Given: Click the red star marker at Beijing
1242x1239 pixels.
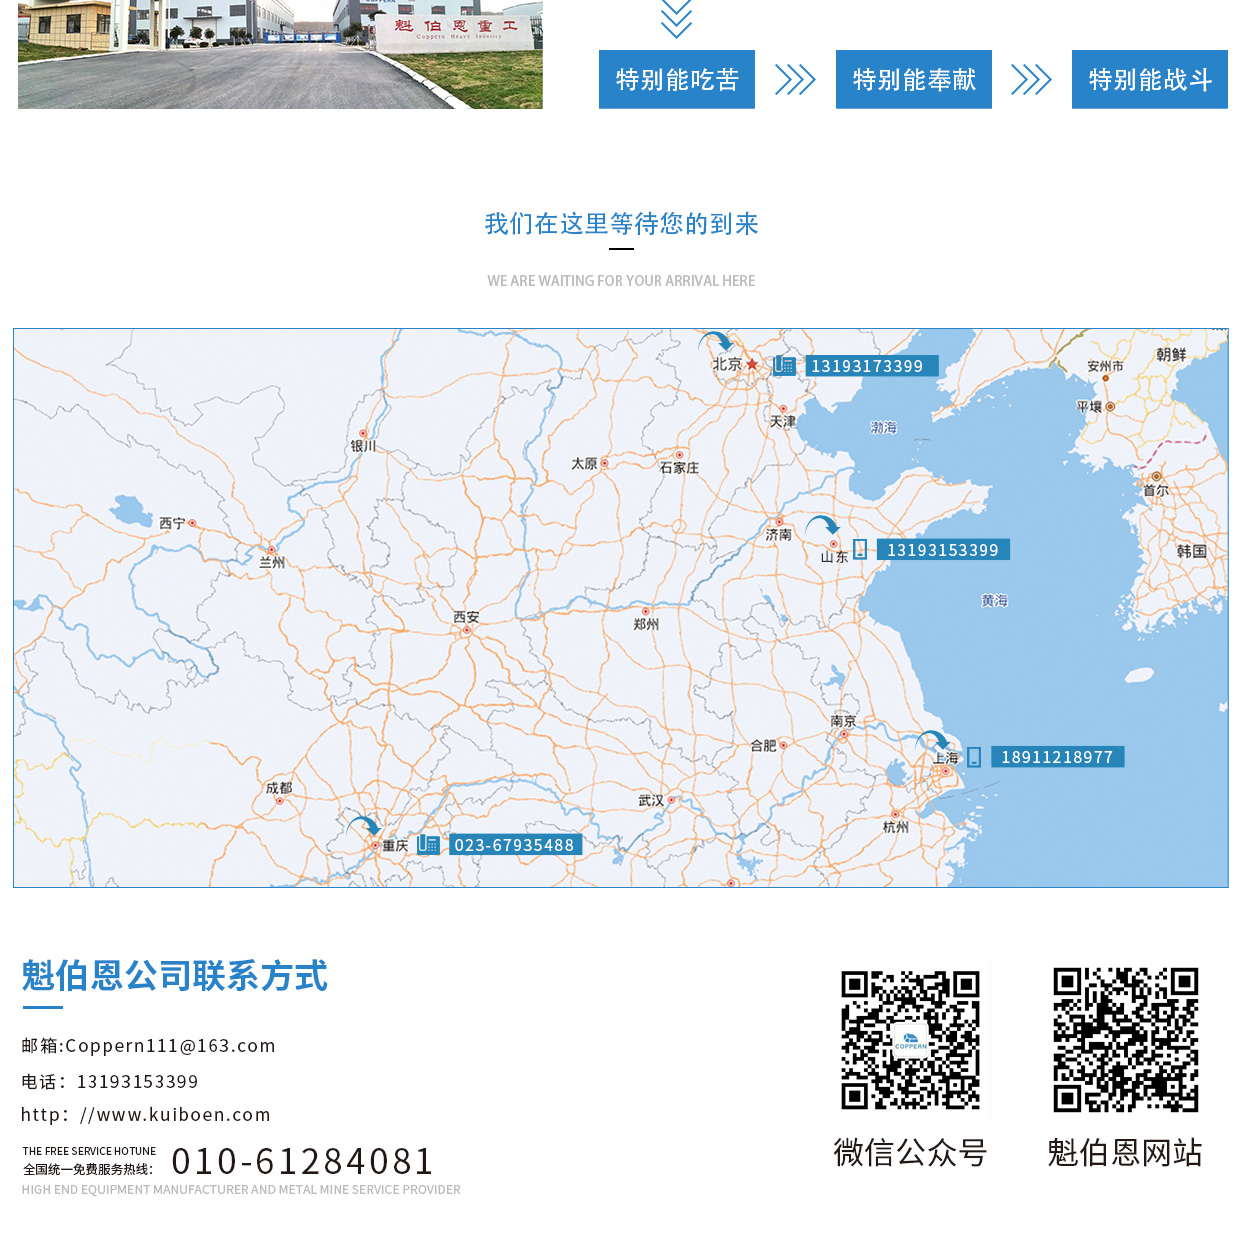Looking at the screenshot, I should click(752, 364).
